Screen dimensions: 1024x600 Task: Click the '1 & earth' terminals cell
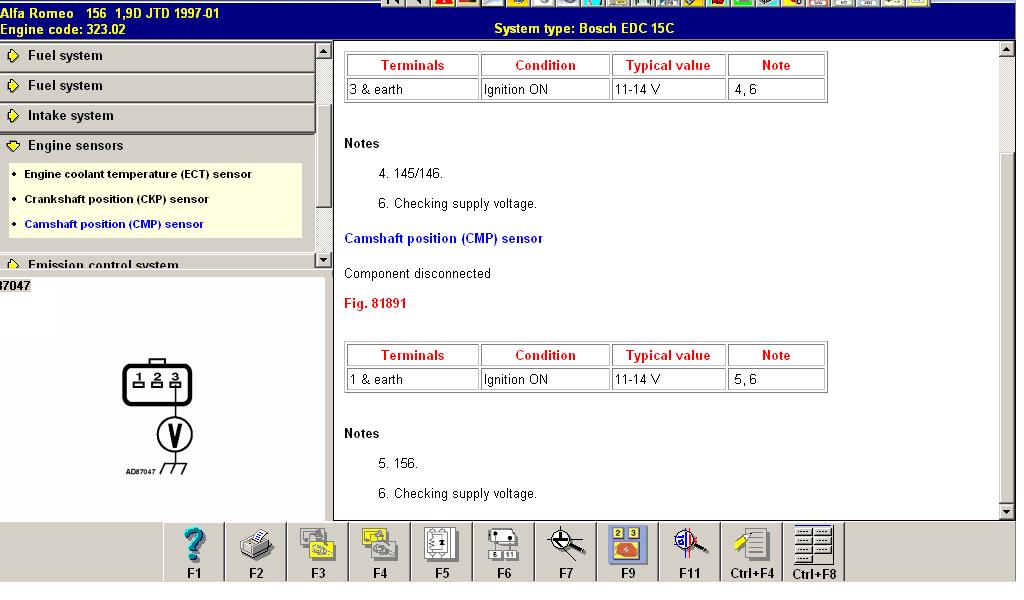click(413, 379)
